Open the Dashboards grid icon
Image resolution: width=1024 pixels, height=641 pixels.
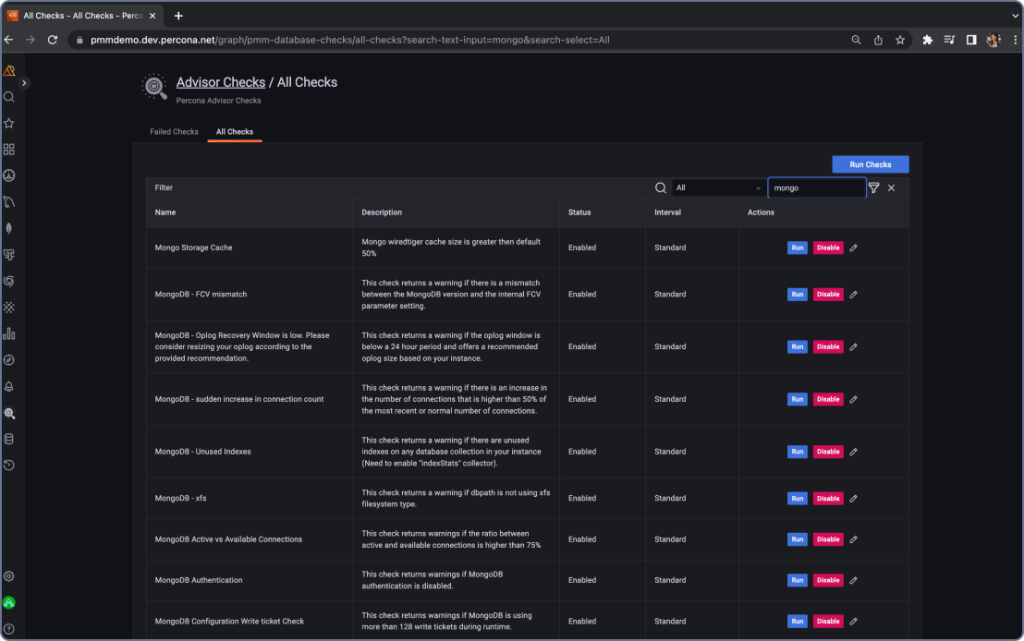coord(9,149)
